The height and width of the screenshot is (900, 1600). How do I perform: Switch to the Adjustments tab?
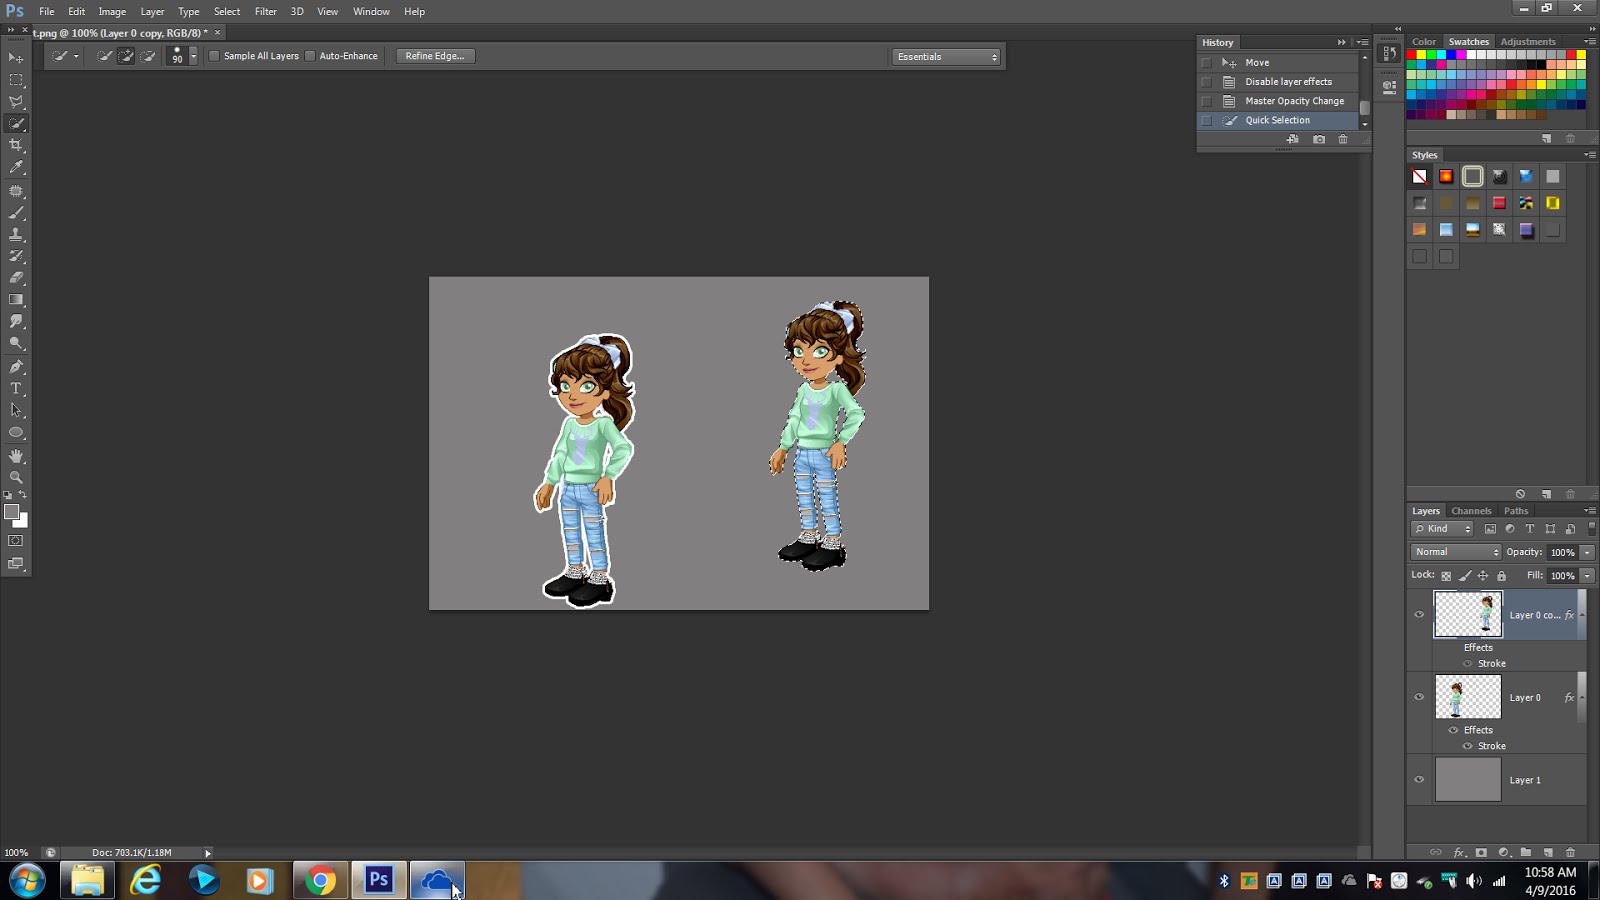pos(1528,42)
